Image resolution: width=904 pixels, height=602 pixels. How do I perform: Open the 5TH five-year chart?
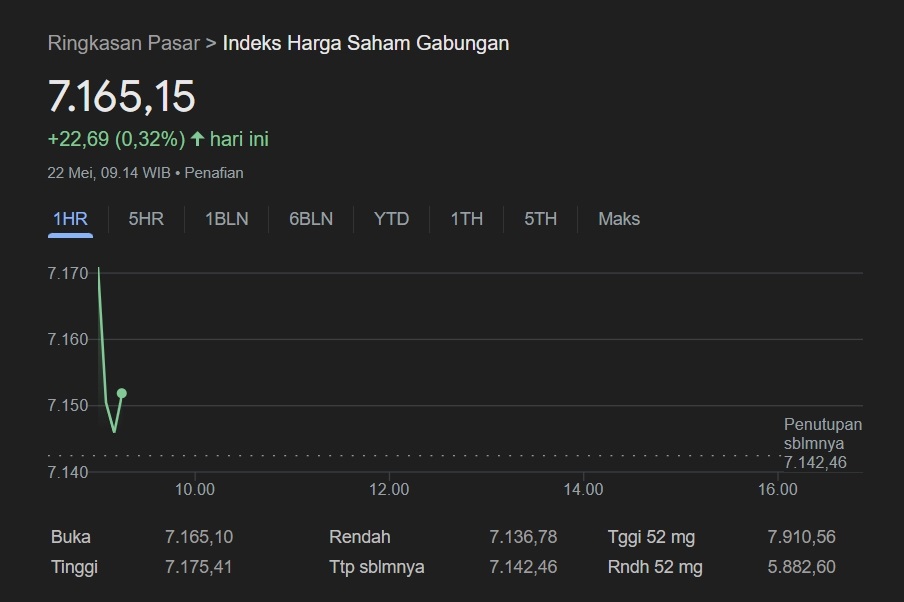point(540,219)
